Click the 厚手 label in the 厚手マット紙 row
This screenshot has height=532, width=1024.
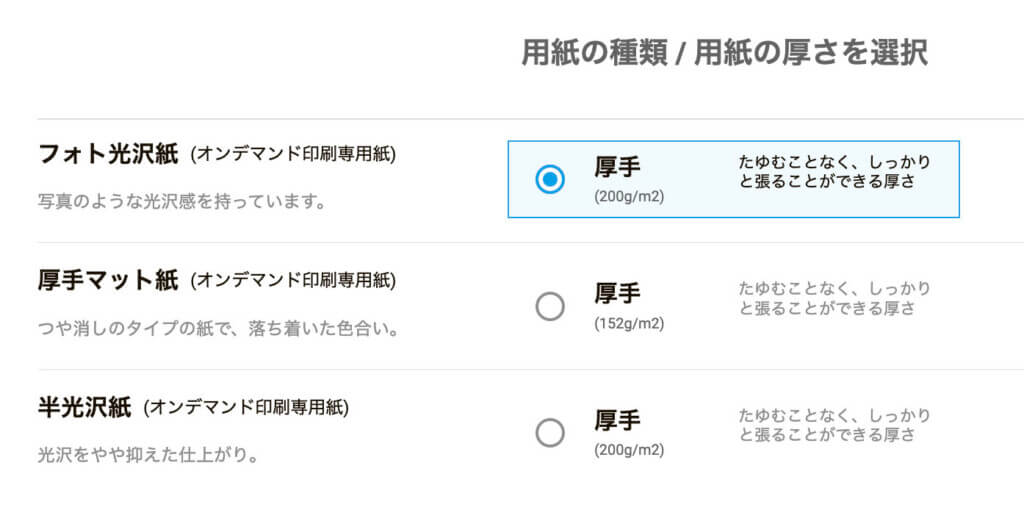(x=617, y=293)
